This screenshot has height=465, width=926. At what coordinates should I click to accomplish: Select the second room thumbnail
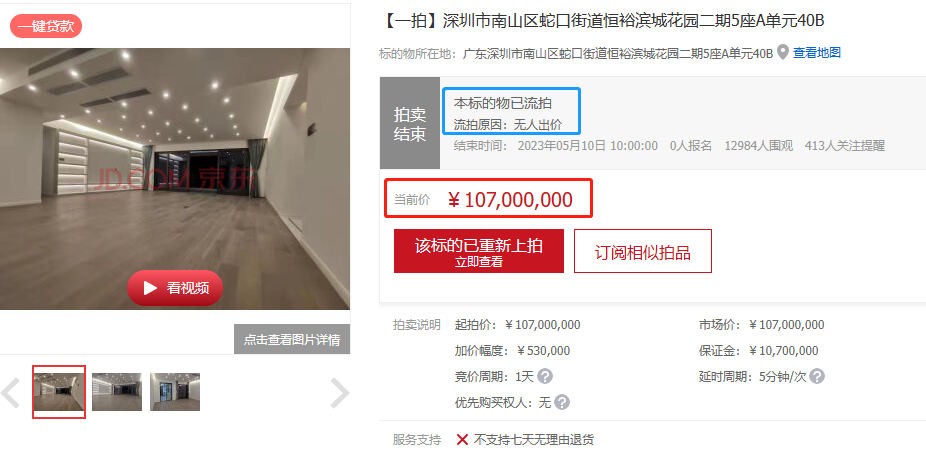click(x=117, y=392)
